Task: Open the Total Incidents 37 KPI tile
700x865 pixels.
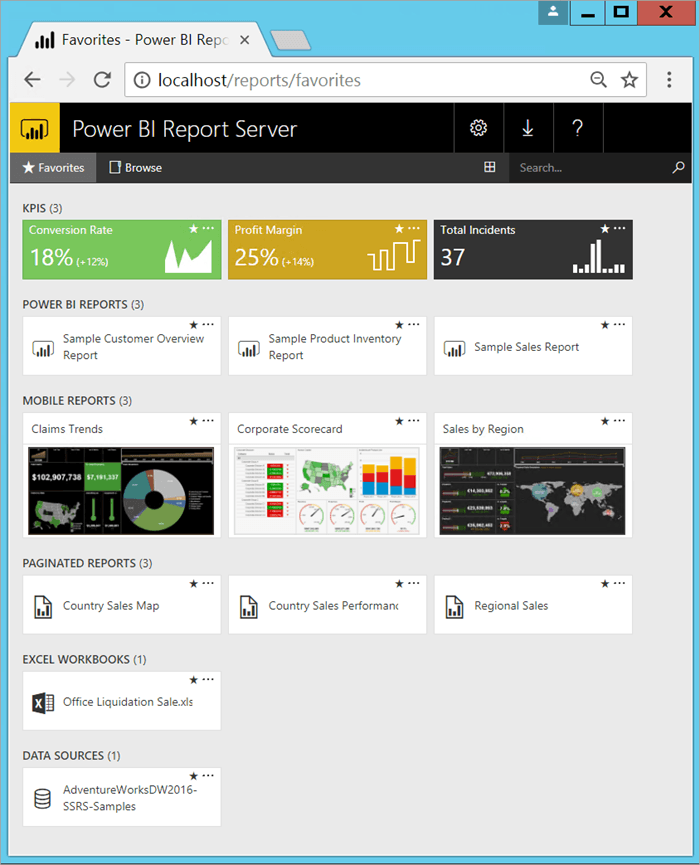Action: coord(533,249)
